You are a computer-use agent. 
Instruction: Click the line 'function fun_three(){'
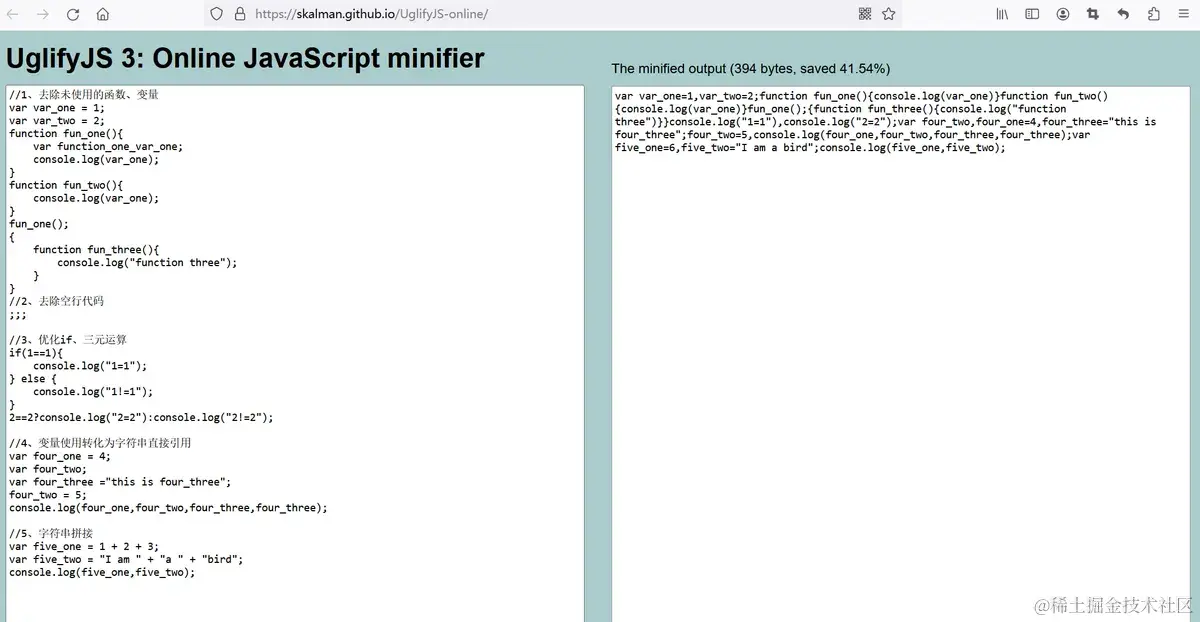click(x=96, y=250)
